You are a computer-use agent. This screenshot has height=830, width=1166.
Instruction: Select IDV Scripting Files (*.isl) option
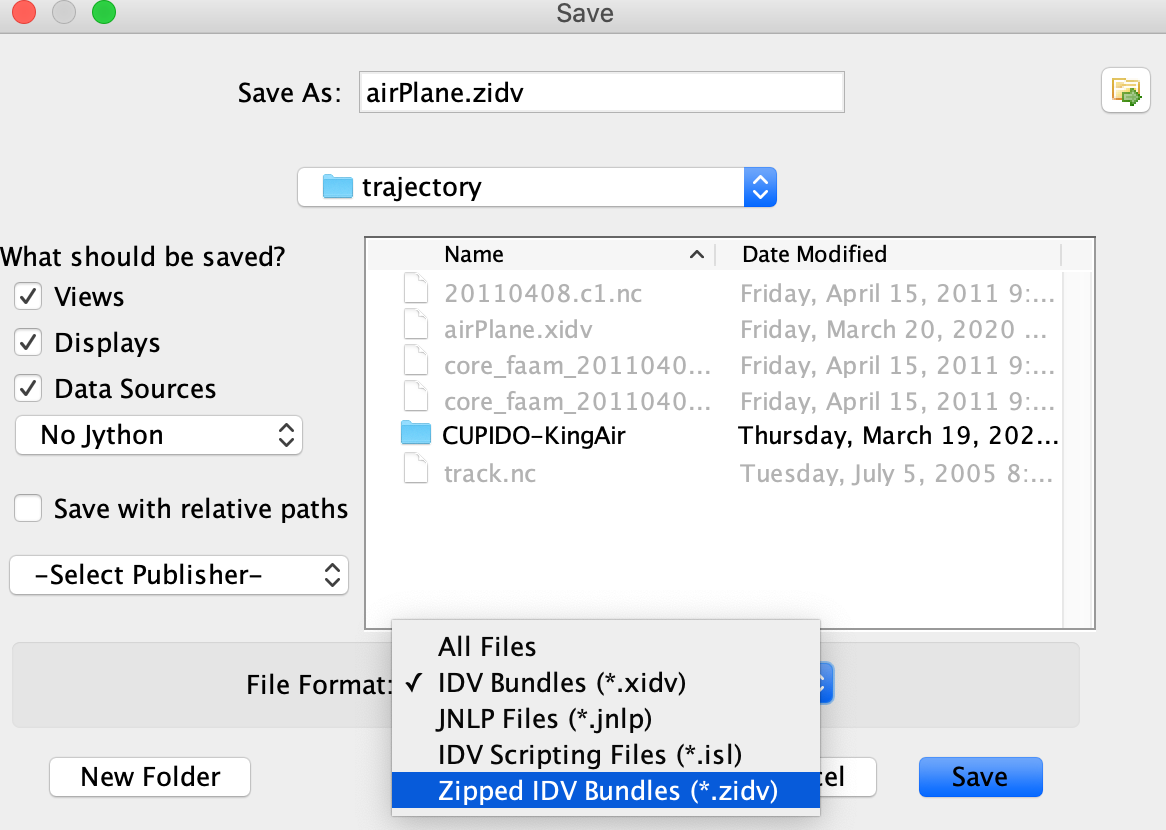[589, 755]
